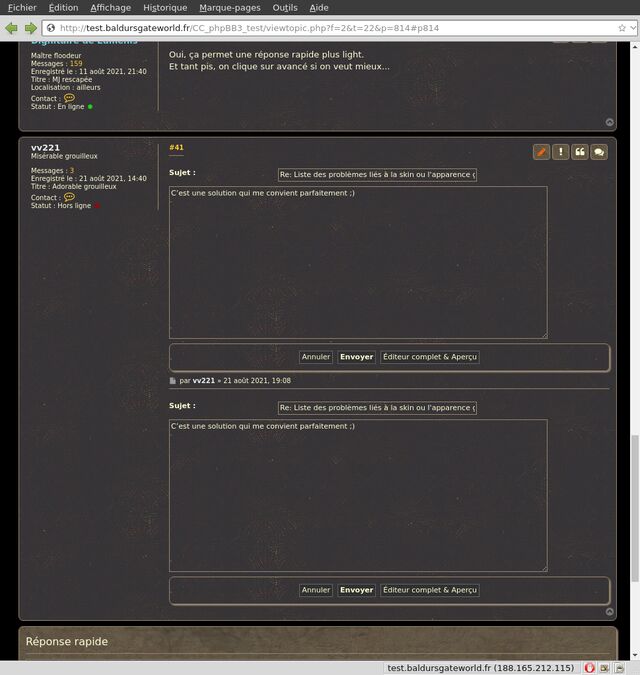The height and width of the screenshot is (675, 640).
Task: Open the Marque-pages menu
Action: click(x=229, y=7)
